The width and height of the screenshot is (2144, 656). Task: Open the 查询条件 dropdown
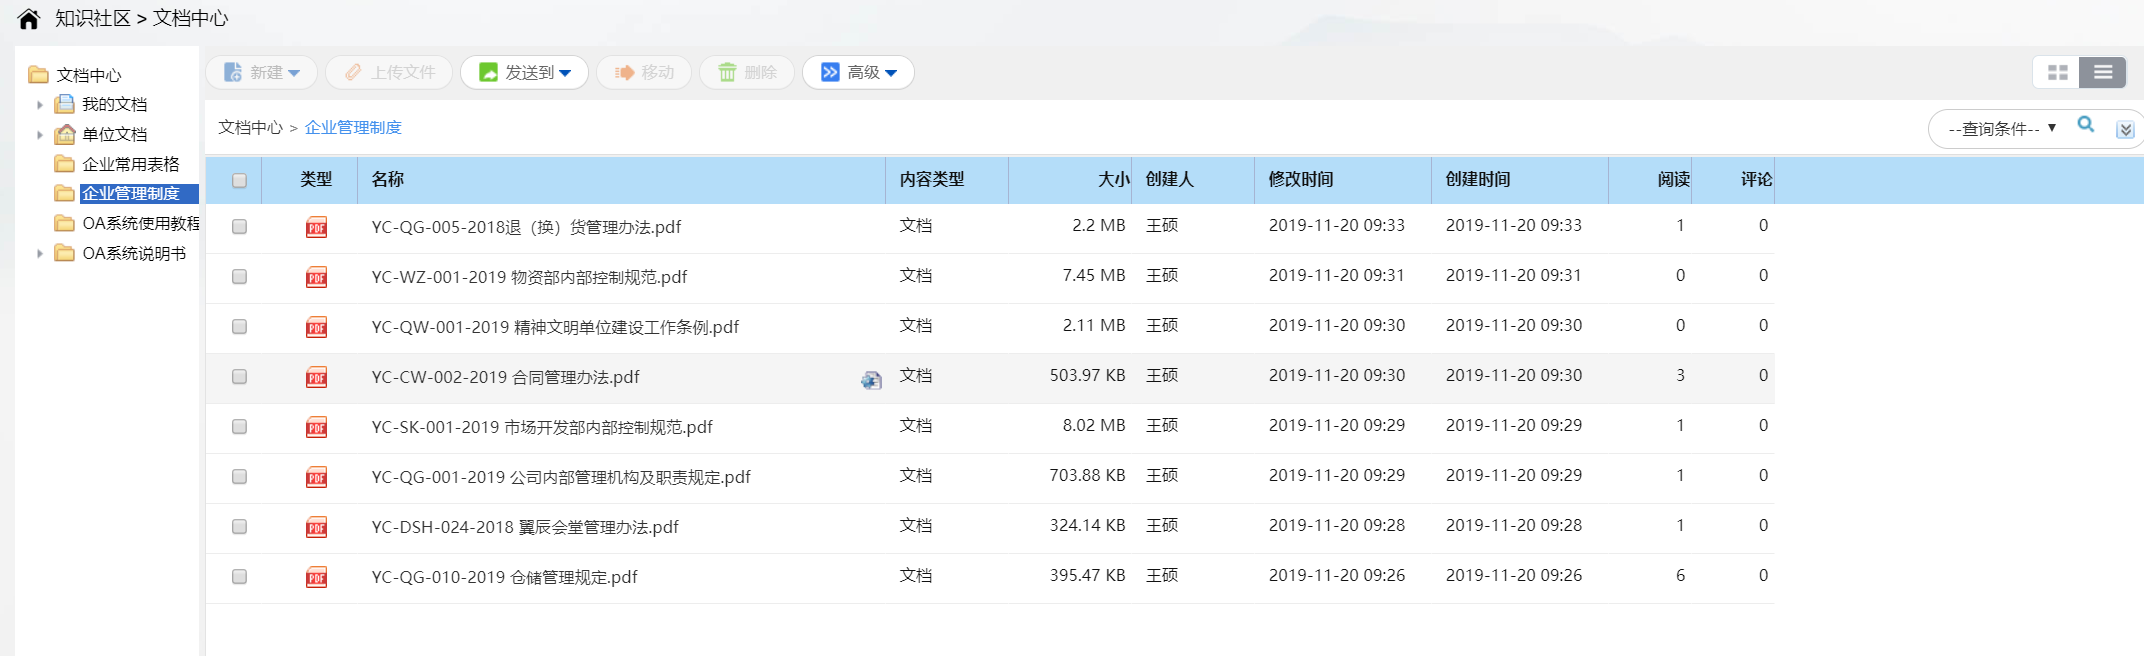point(2001,129)
